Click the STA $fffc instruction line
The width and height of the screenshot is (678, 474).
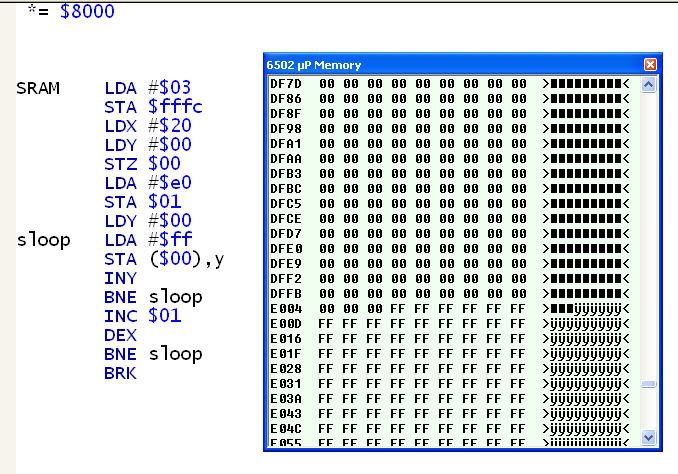[x=152, y=107]
